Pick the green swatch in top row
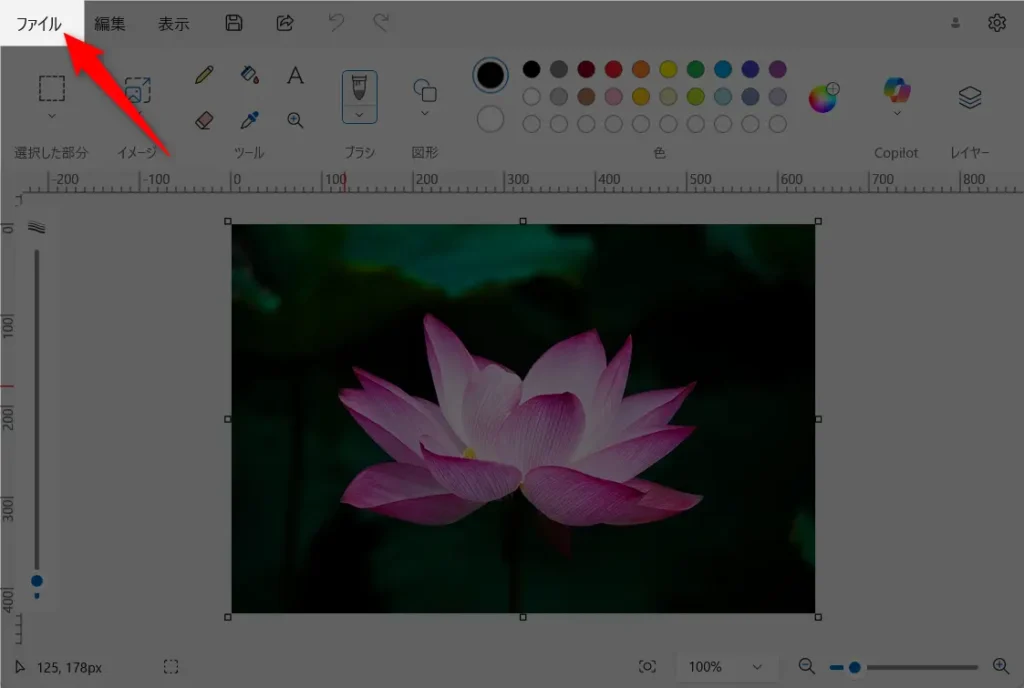This screenshot has width=1024, height=688. coord(696,69)
